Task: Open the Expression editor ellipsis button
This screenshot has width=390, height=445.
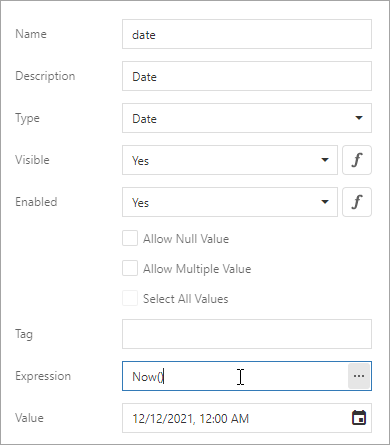Action: [359, 376]
